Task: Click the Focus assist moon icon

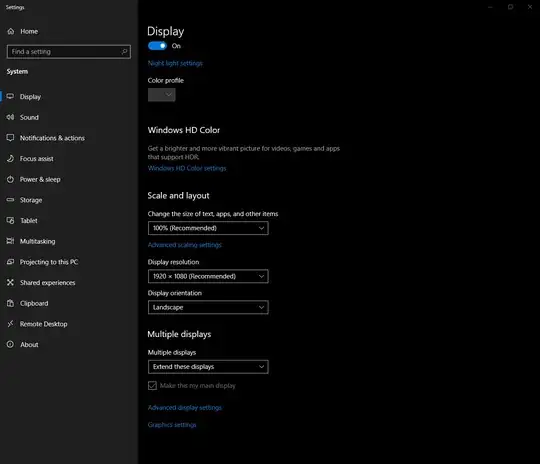Action: pos(10,158)
